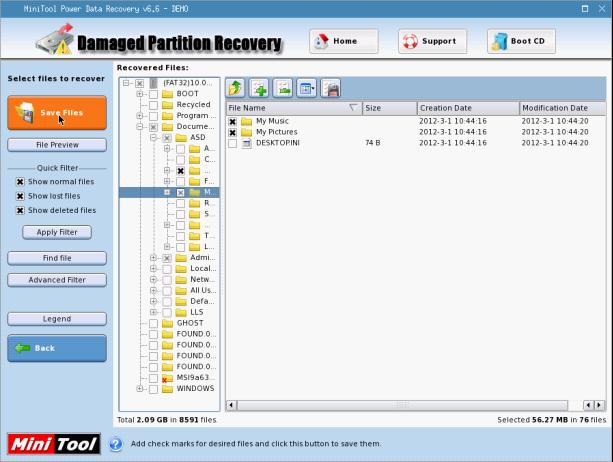Click the check-all icon with green plus
Screen dimensions: 613x462
(x=259, y=88)
